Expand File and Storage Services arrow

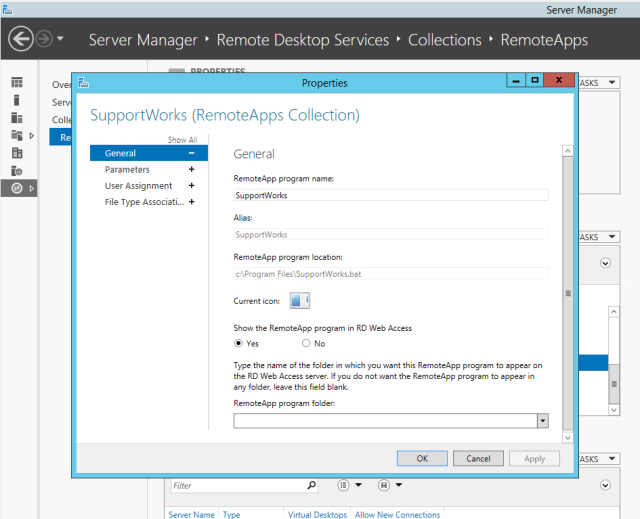[x=31, y=135]
